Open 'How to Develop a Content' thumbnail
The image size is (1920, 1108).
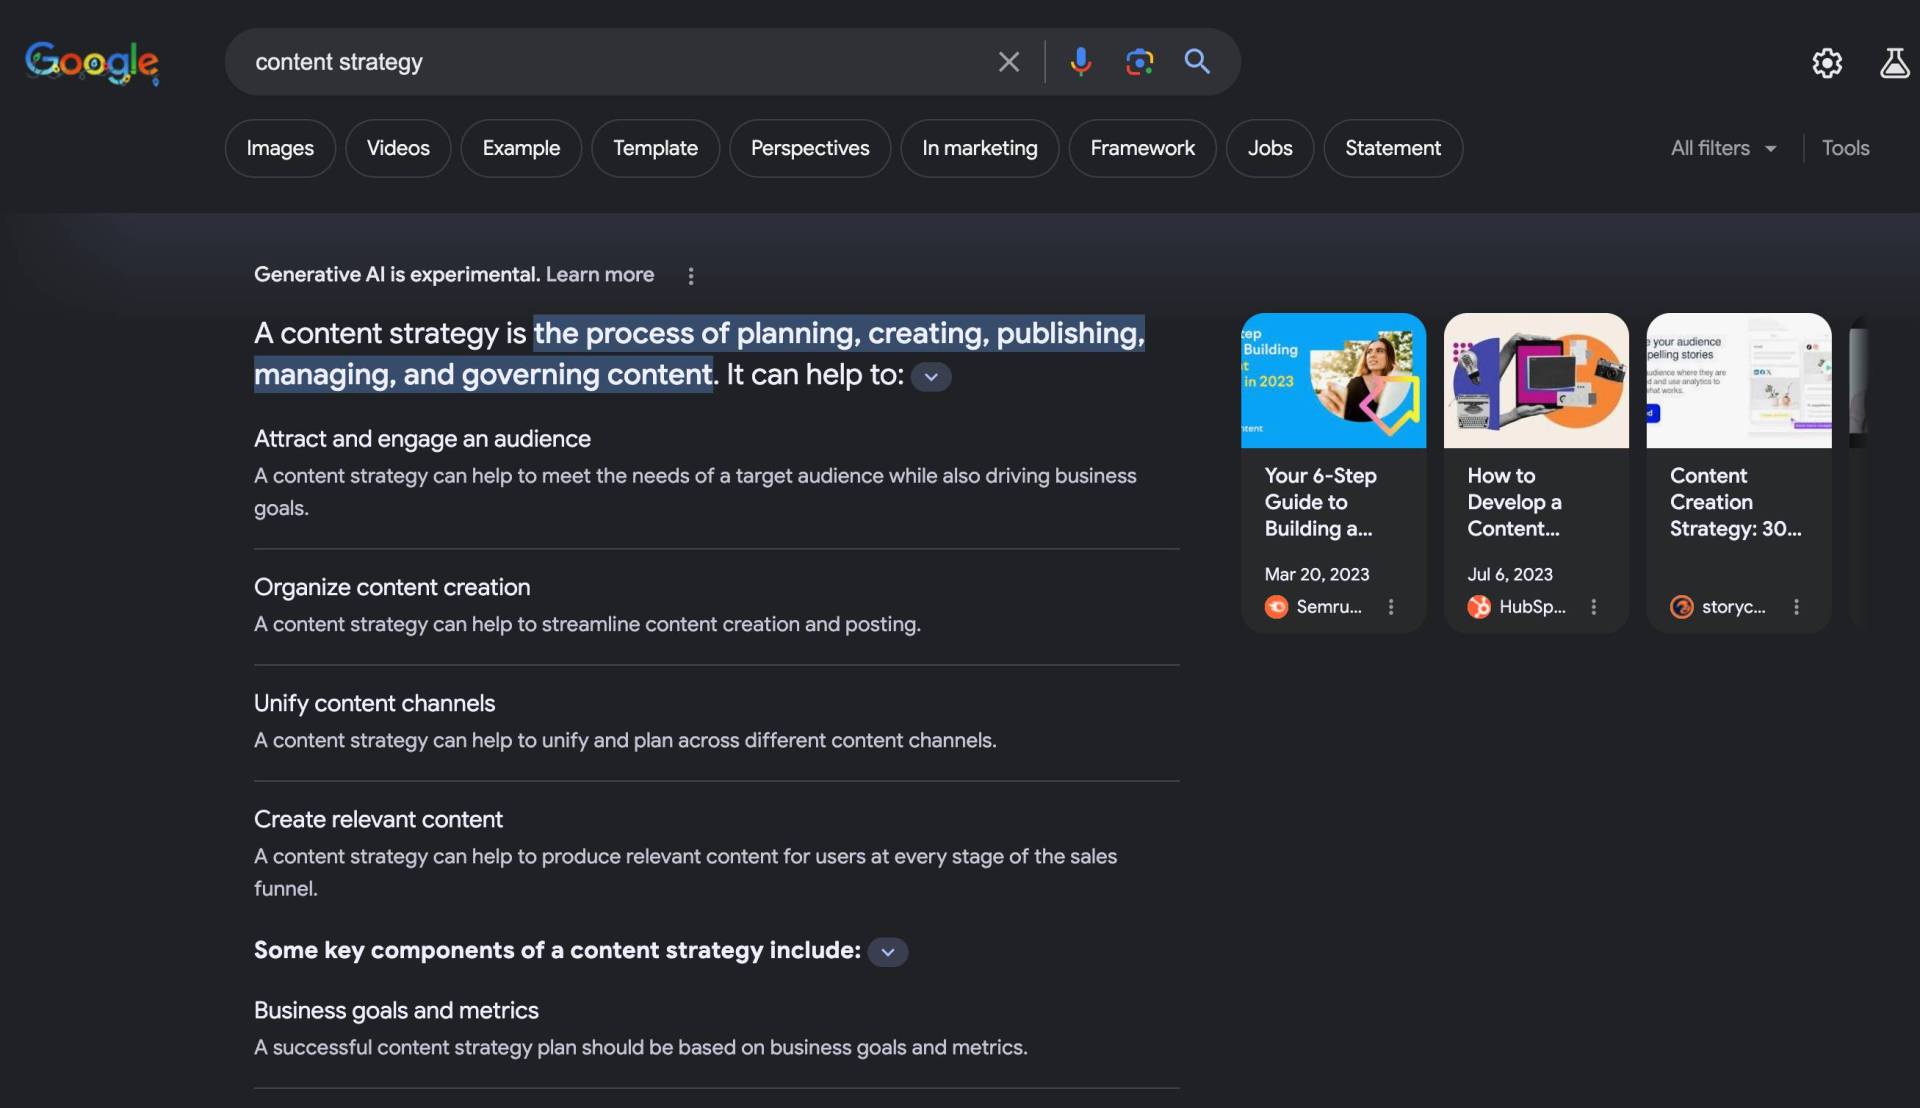[x=1536, y=380]
